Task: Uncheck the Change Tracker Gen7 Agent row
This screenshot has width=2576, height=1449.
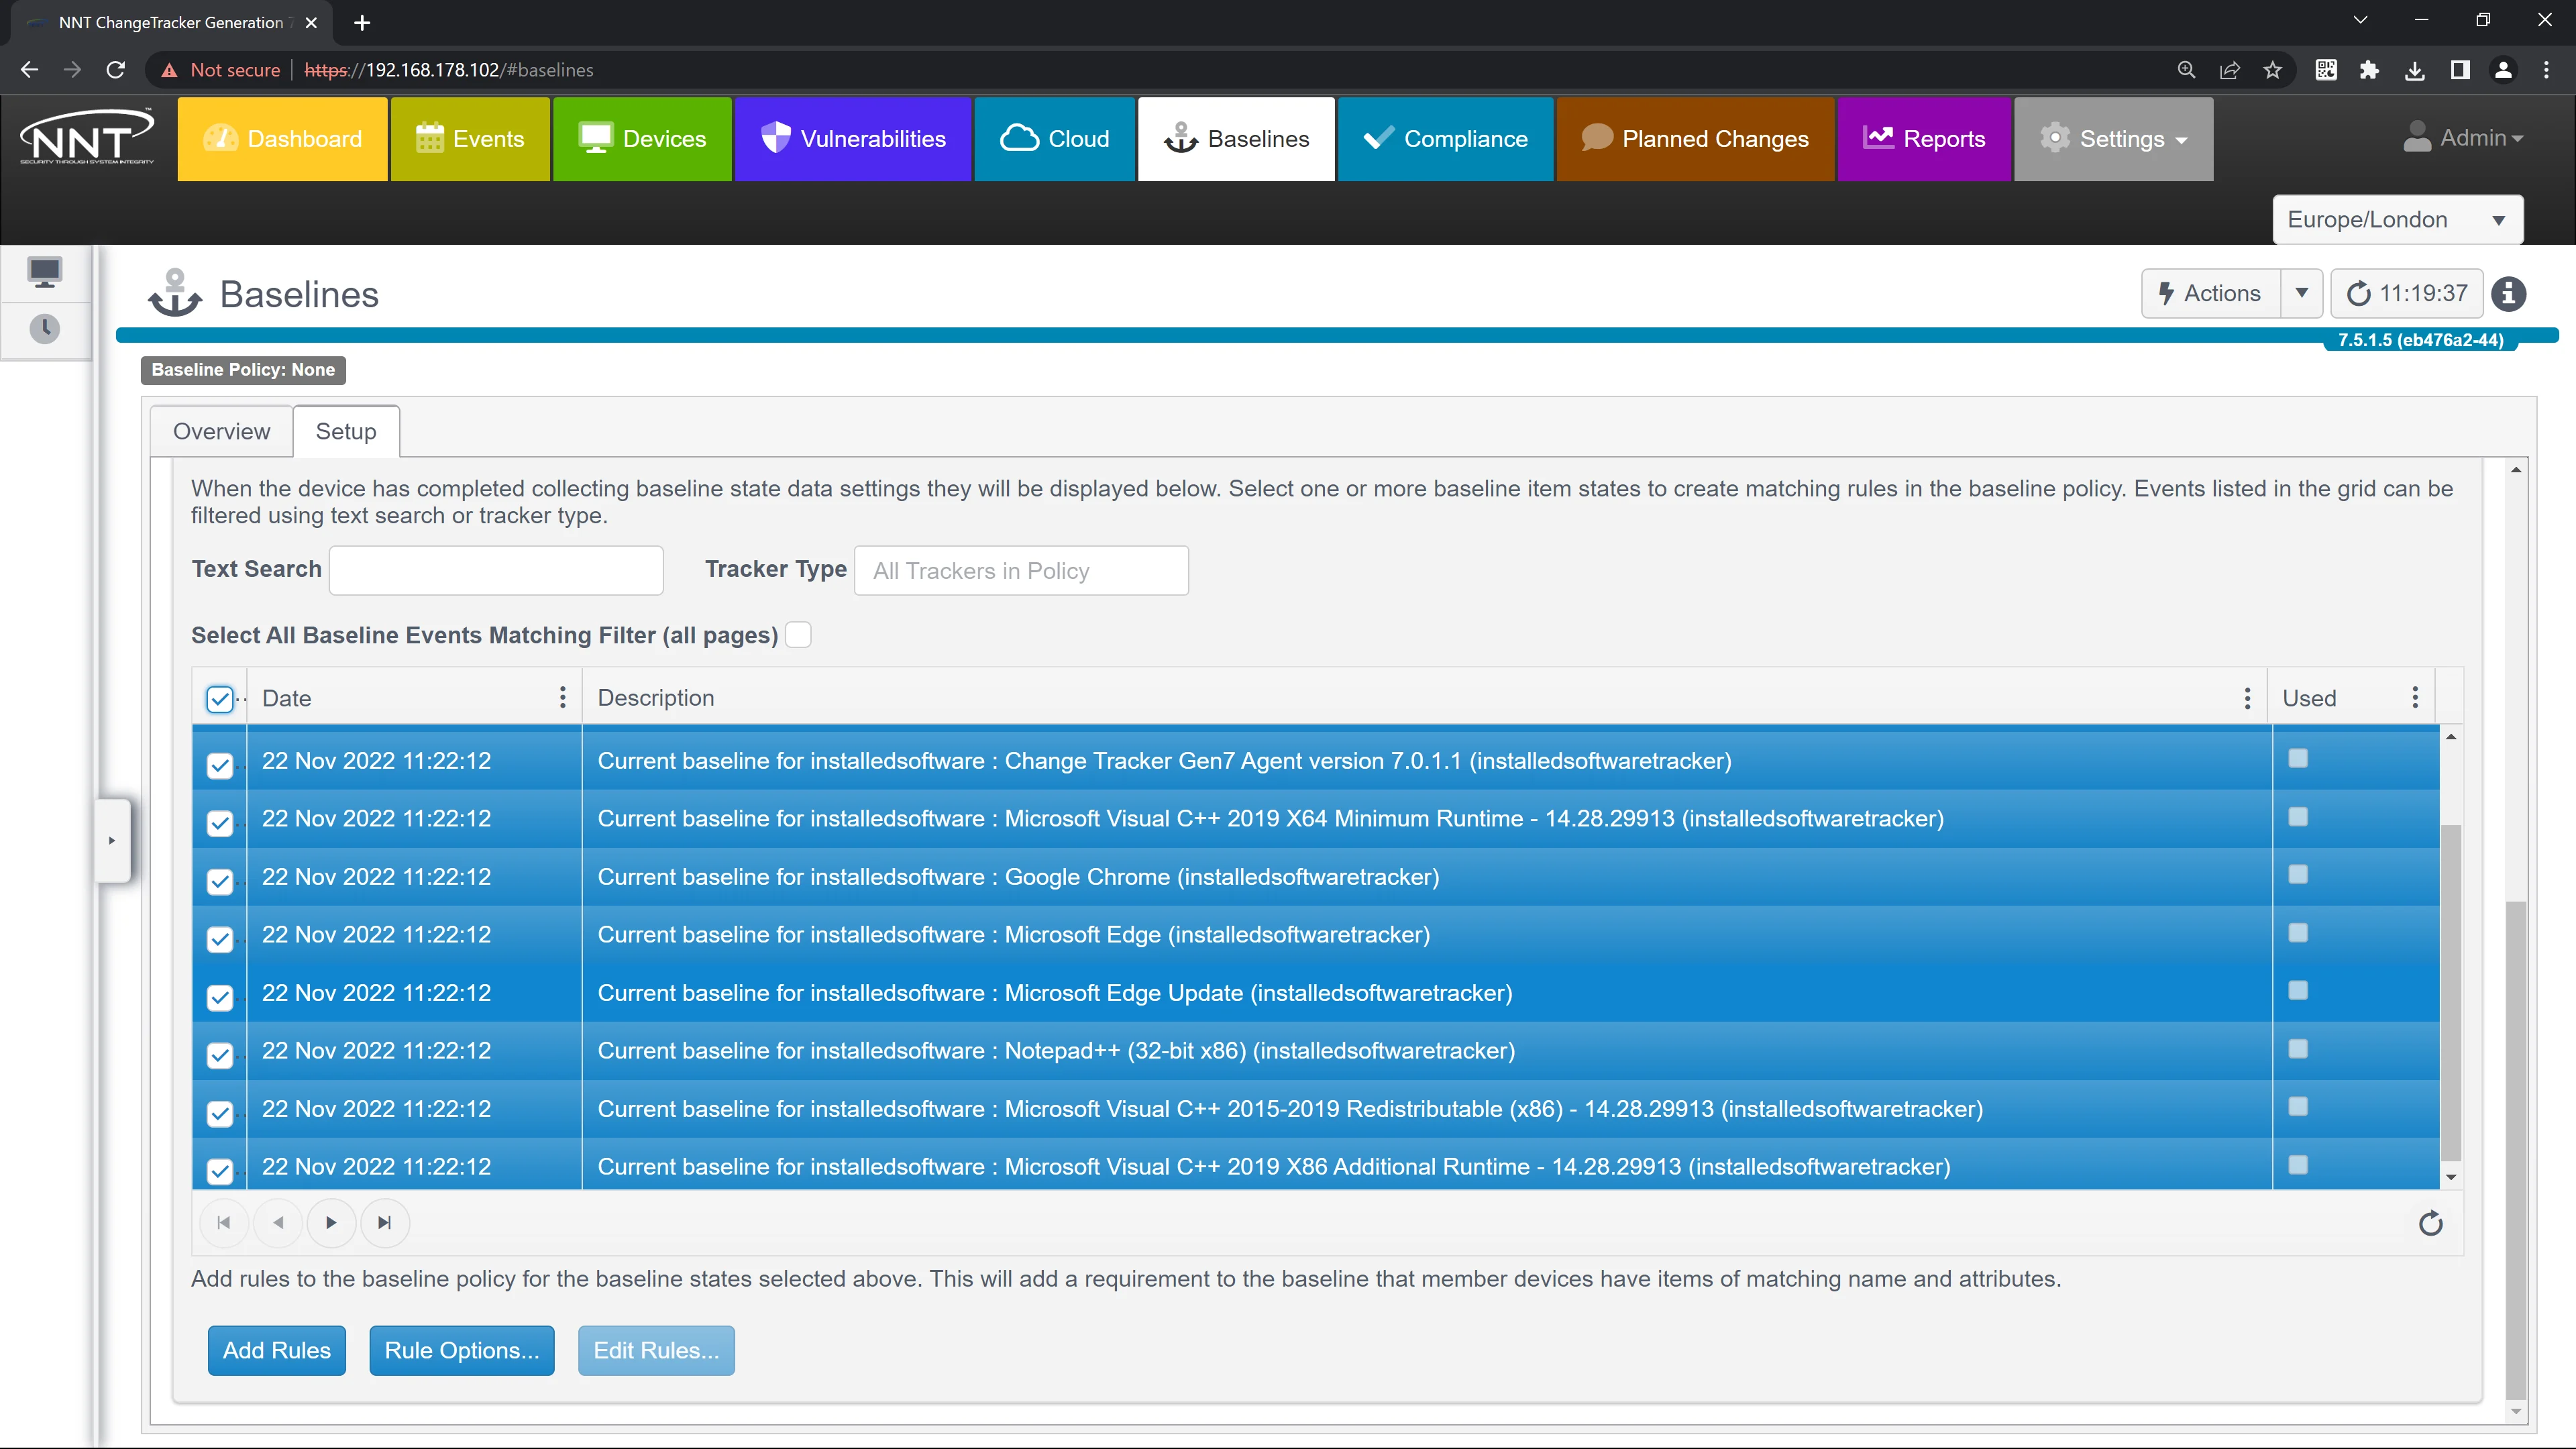Action: pyautogui.click(x=220, y=765)
